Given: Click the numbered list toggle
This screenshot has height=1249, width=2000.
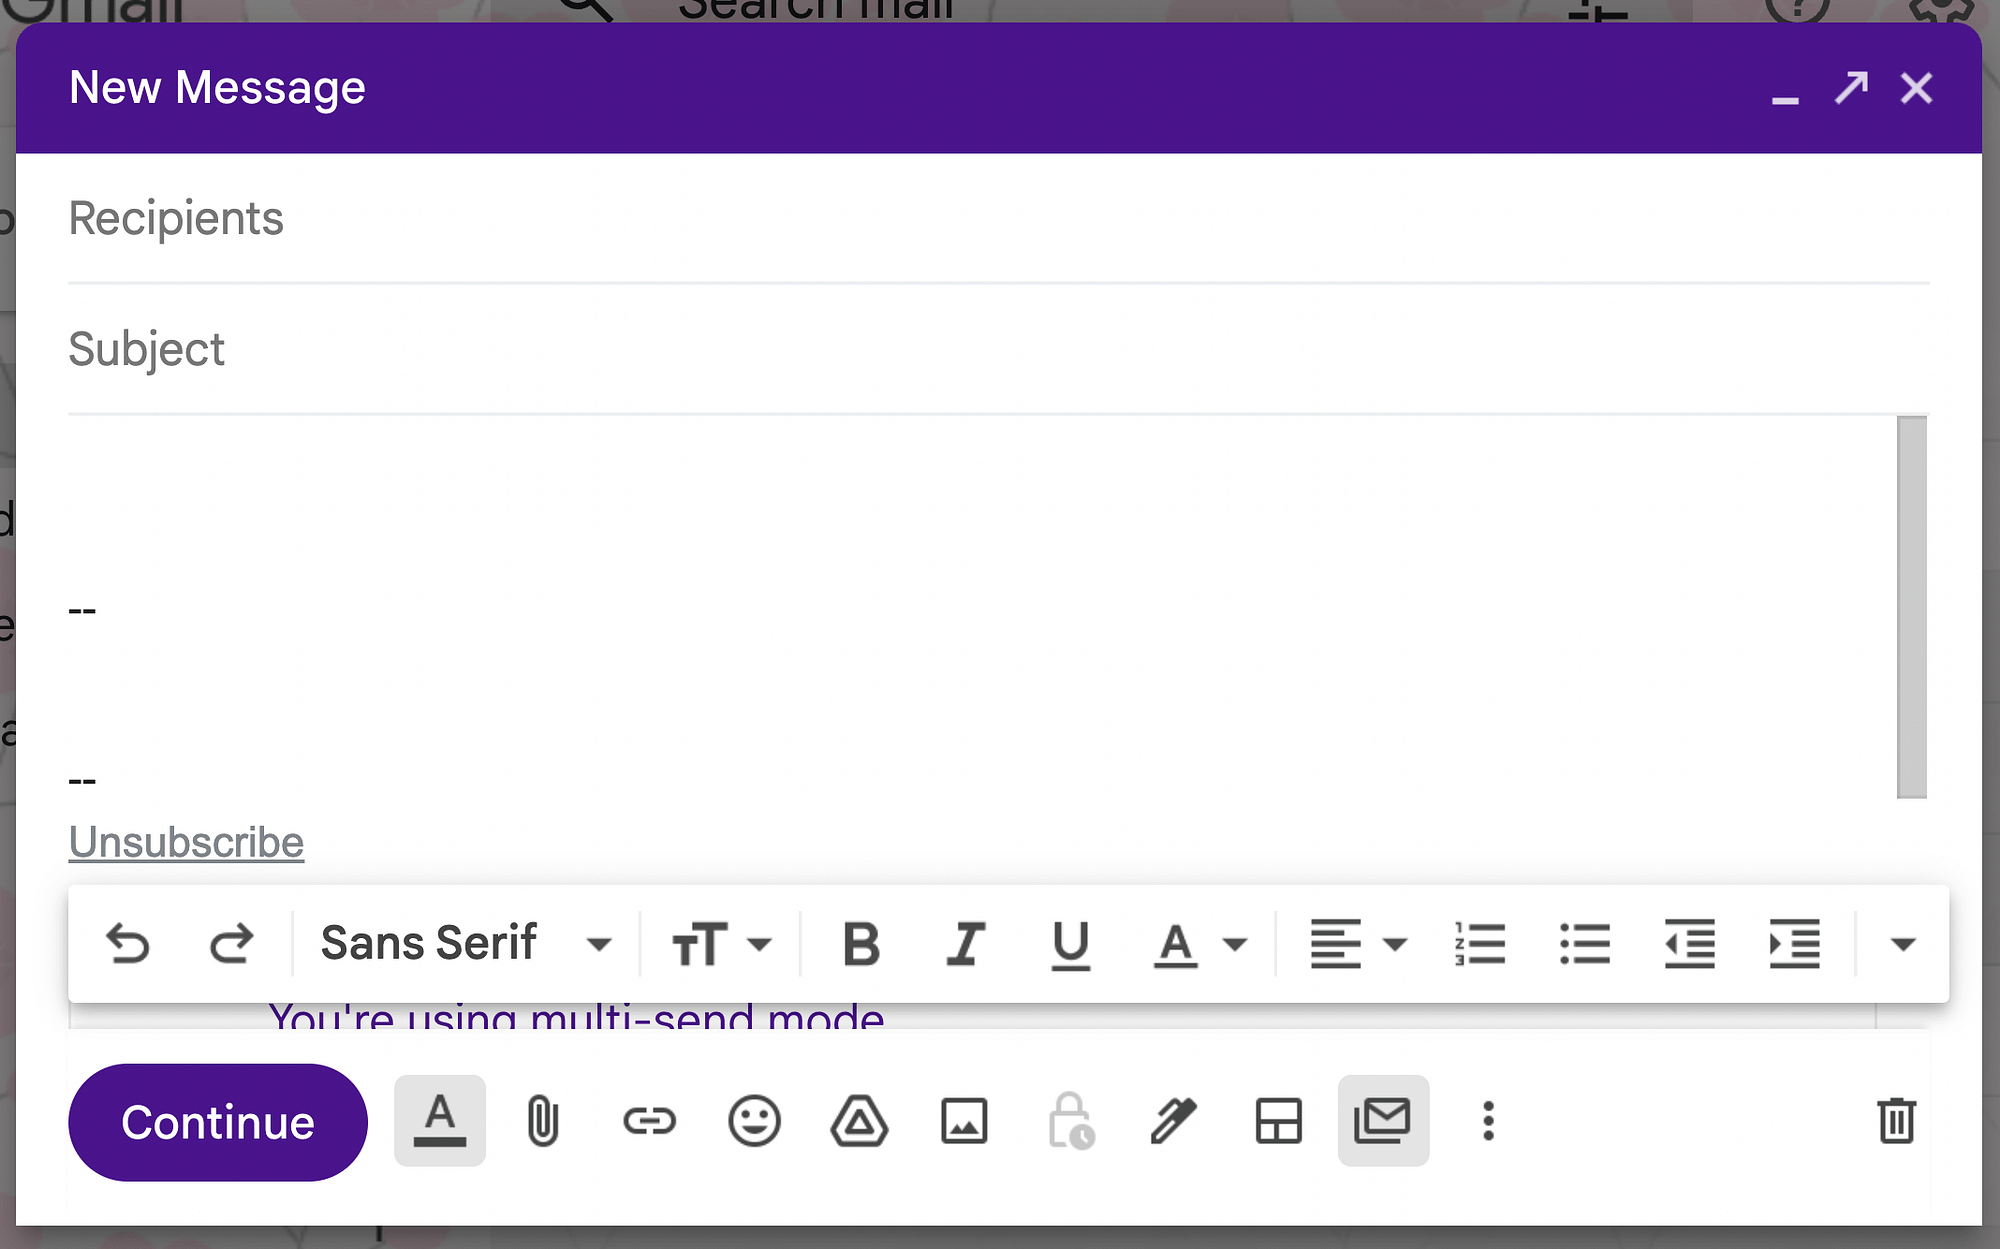Looking at the screenshot, I should (x=1481, y=944).
